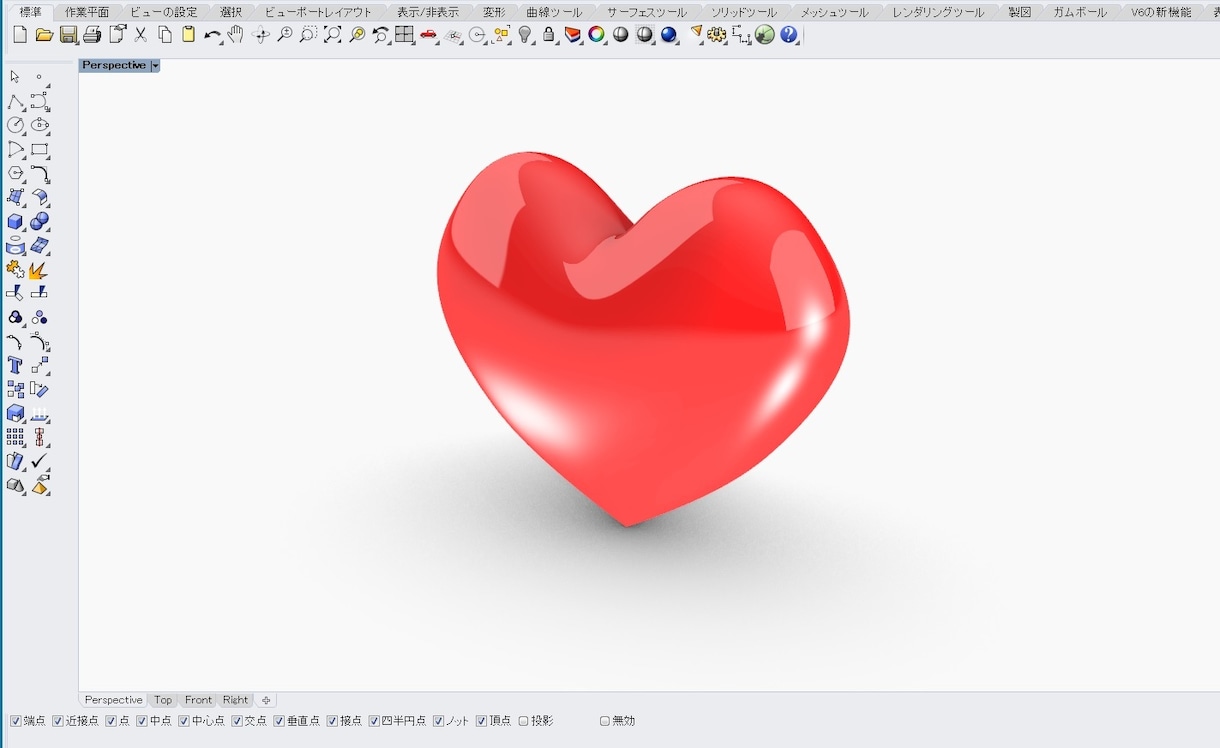Toggle the 頂点 osnap checkbox
This screenshot has height=748, width=1220.
(x=481, y=721)
